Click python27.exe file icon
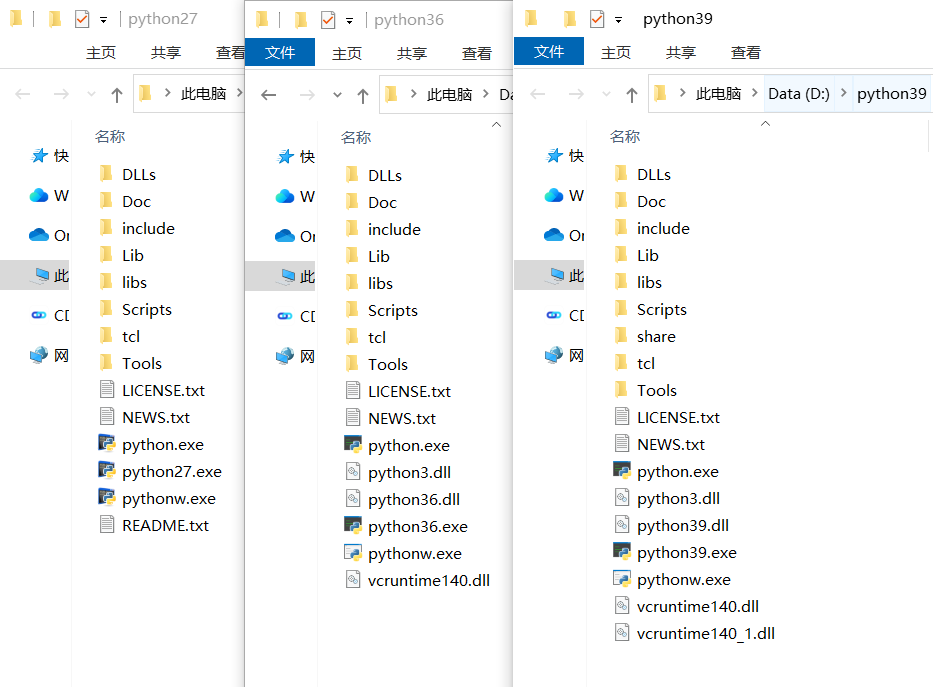This screenshot has width=933, height=687. coord(107,470)
